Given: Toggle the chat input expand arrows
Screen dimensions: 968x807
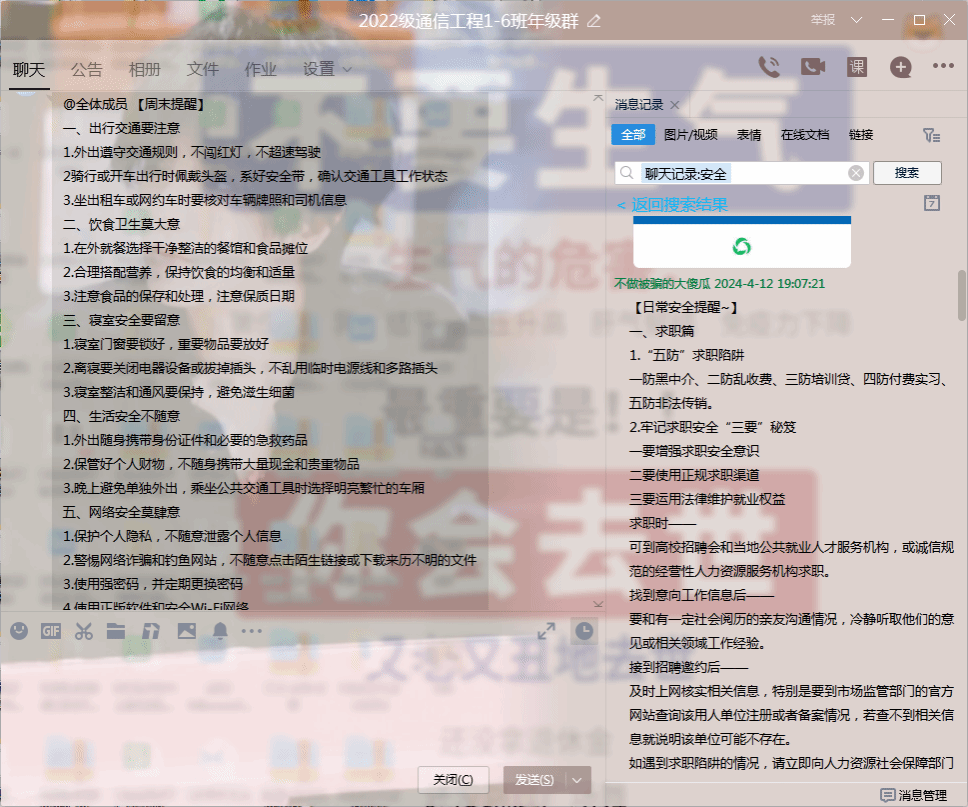Looking at the screenshot, I should pyautogui.click(x=547, y=631).
